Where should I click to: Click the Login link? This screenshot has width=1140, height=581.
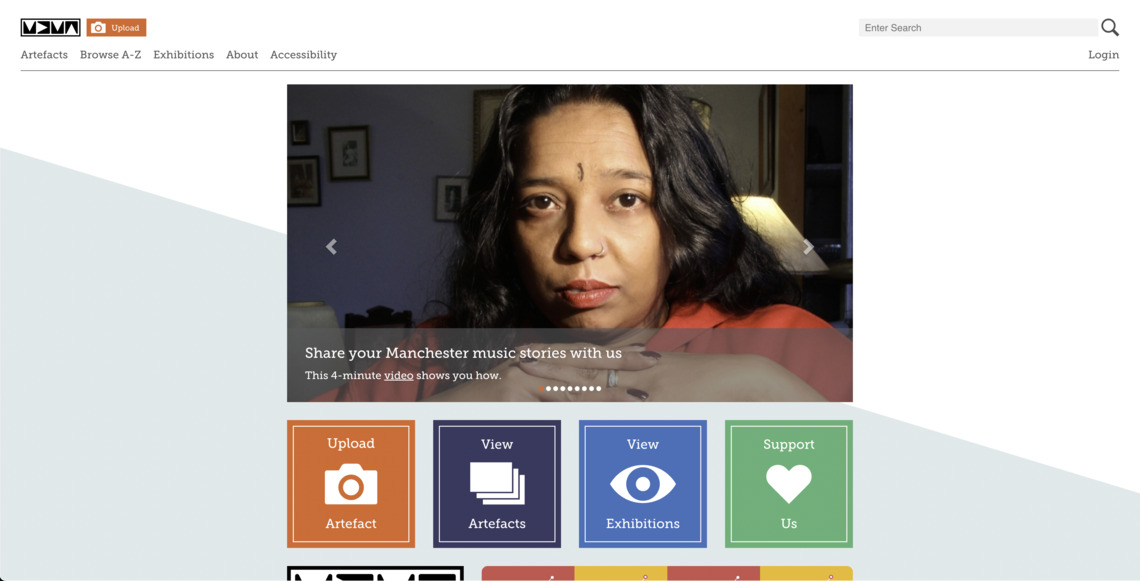pyautogui.click(x=1104, y=55)
